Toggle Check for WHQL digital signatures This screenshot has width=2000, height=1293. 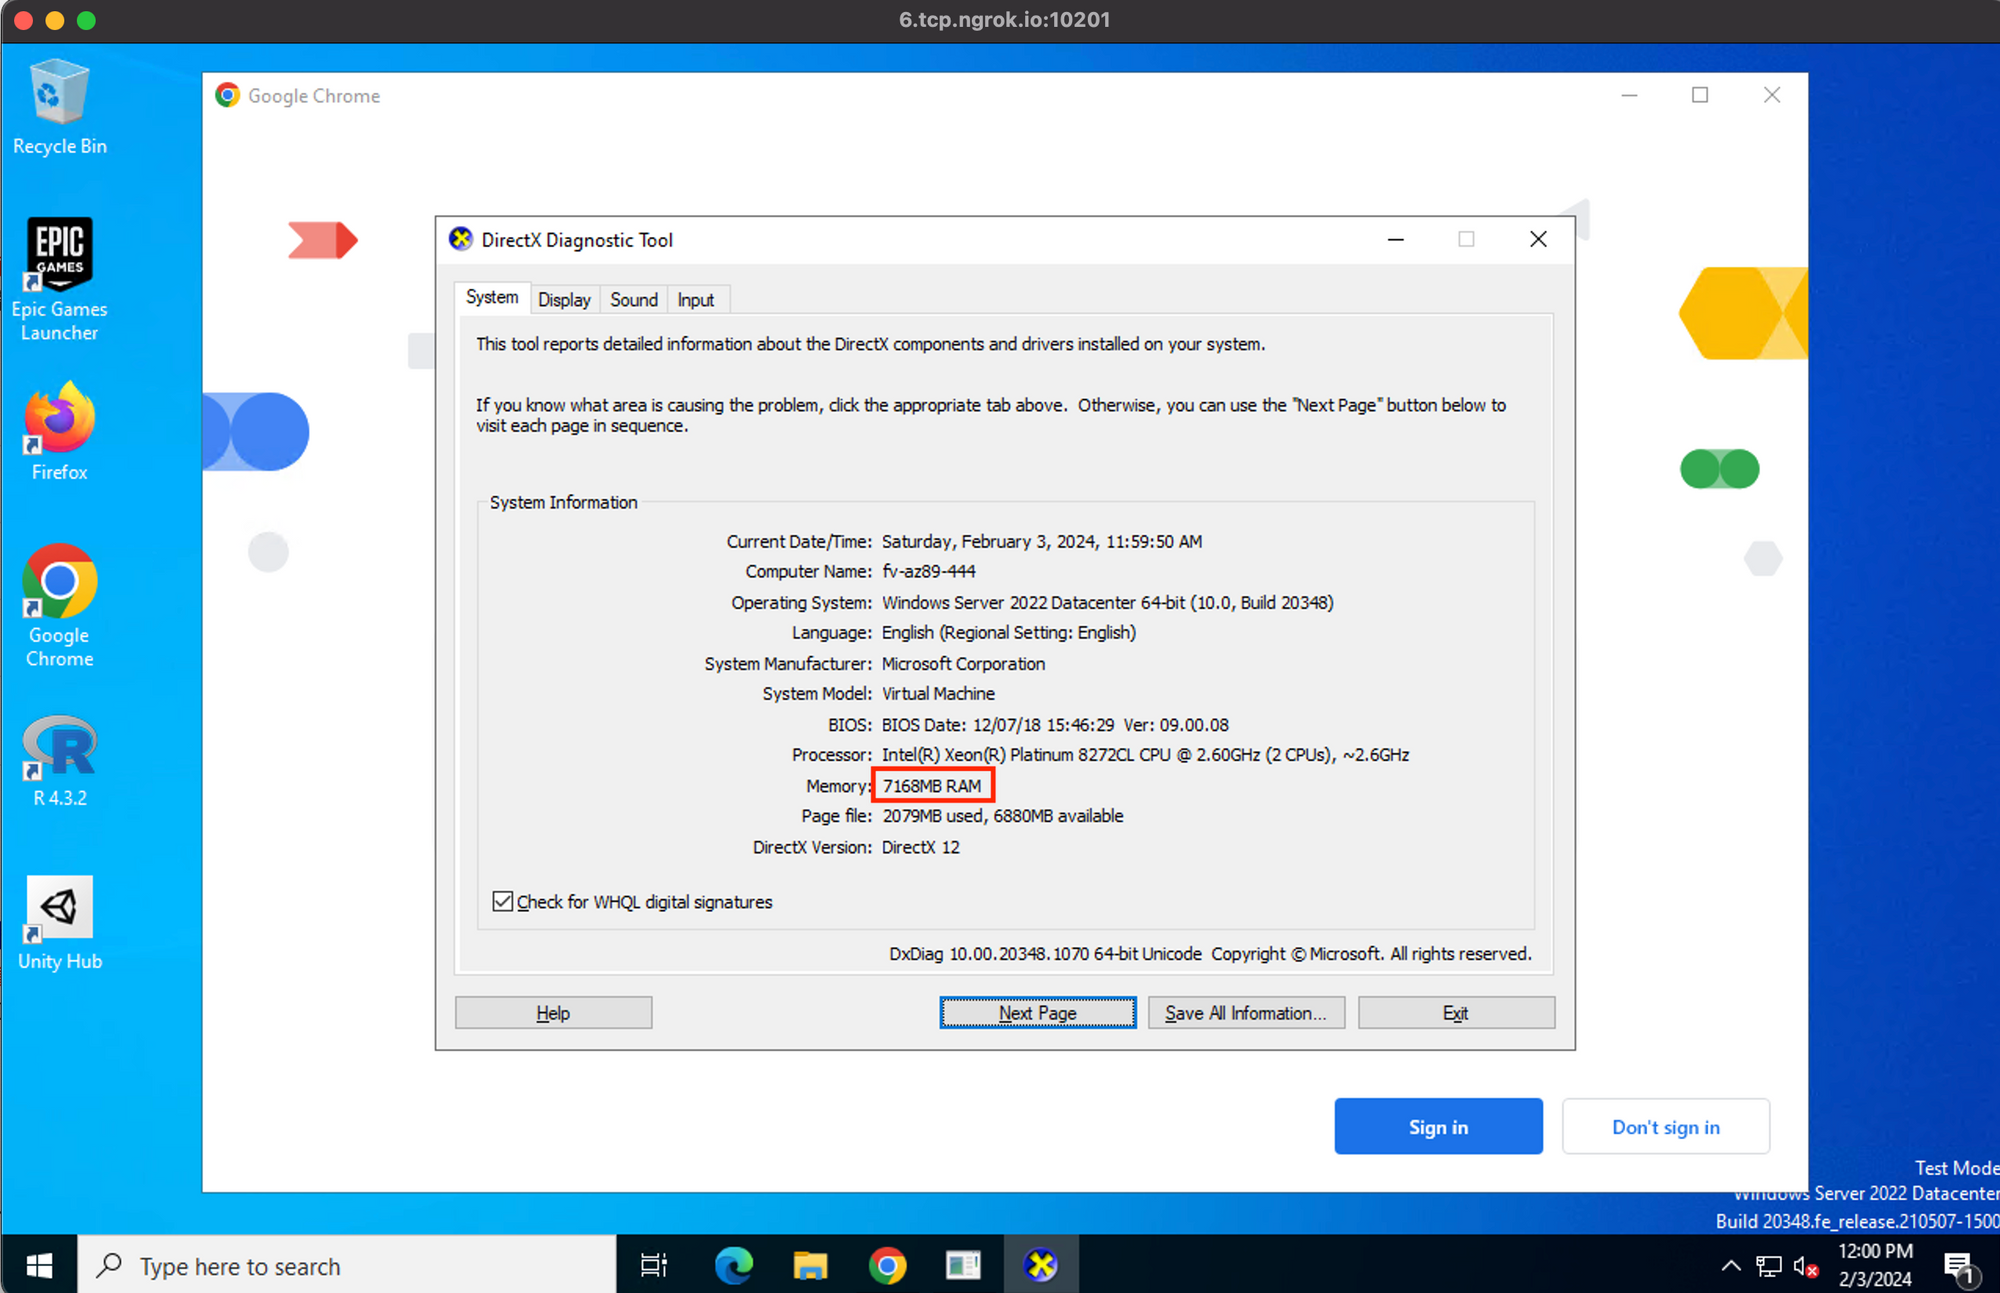pyautogui.click(x=503, y=901)
